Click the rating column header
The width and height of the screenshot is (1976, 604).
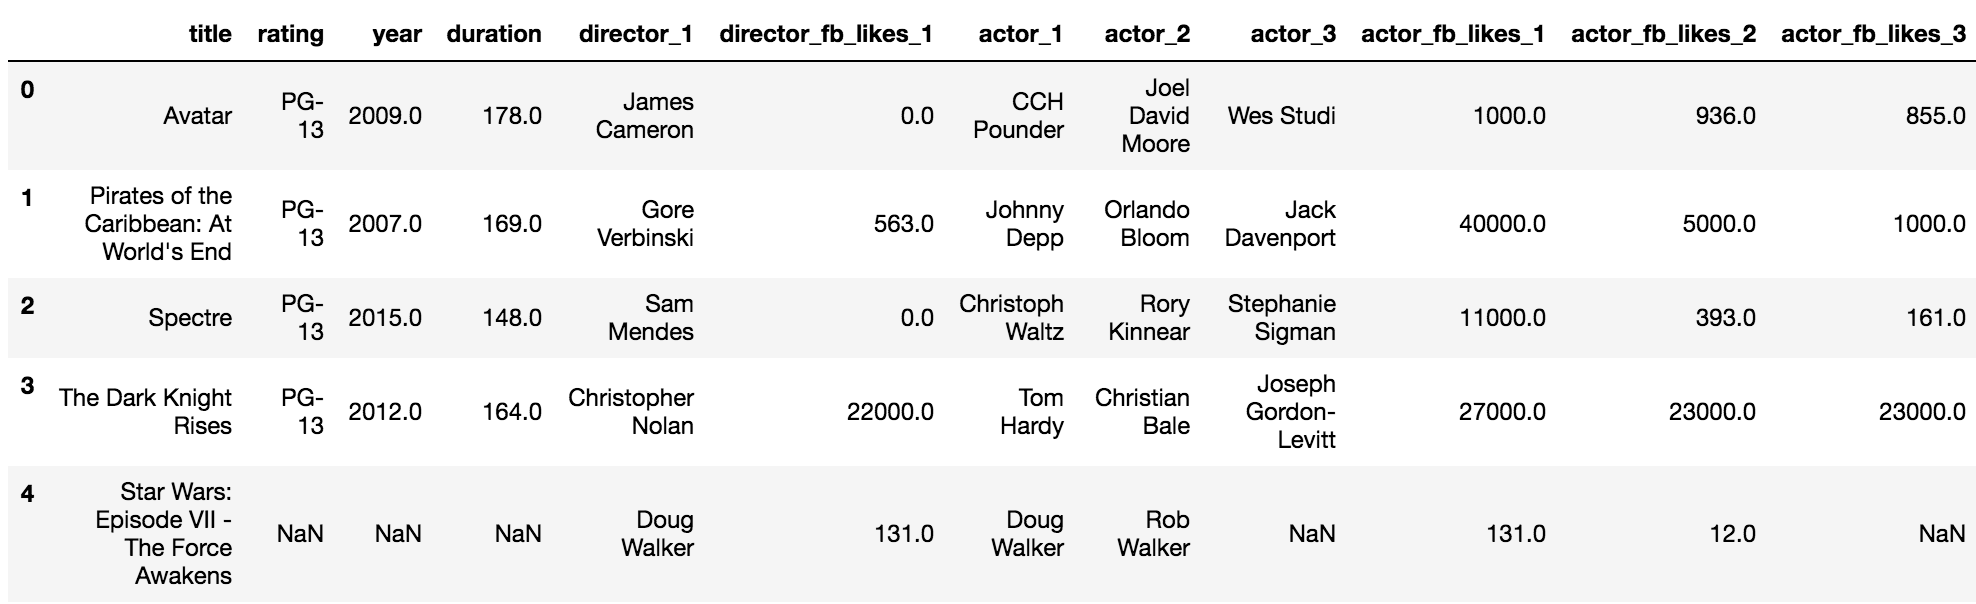click(290, 34)
